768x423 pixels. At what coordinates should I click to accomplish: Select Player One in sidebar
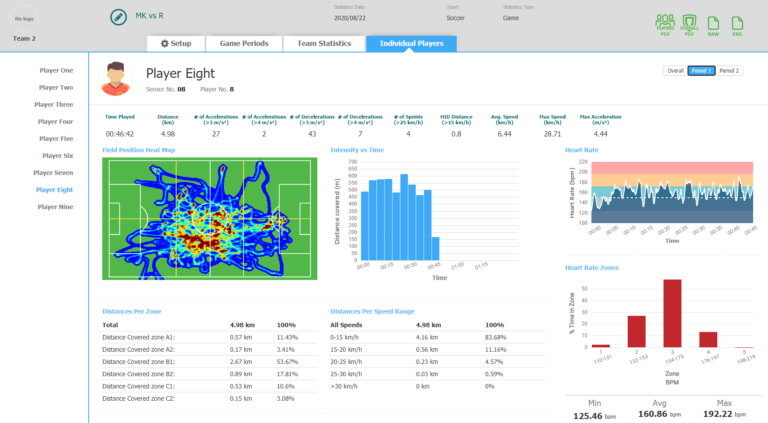click(56, 70)
